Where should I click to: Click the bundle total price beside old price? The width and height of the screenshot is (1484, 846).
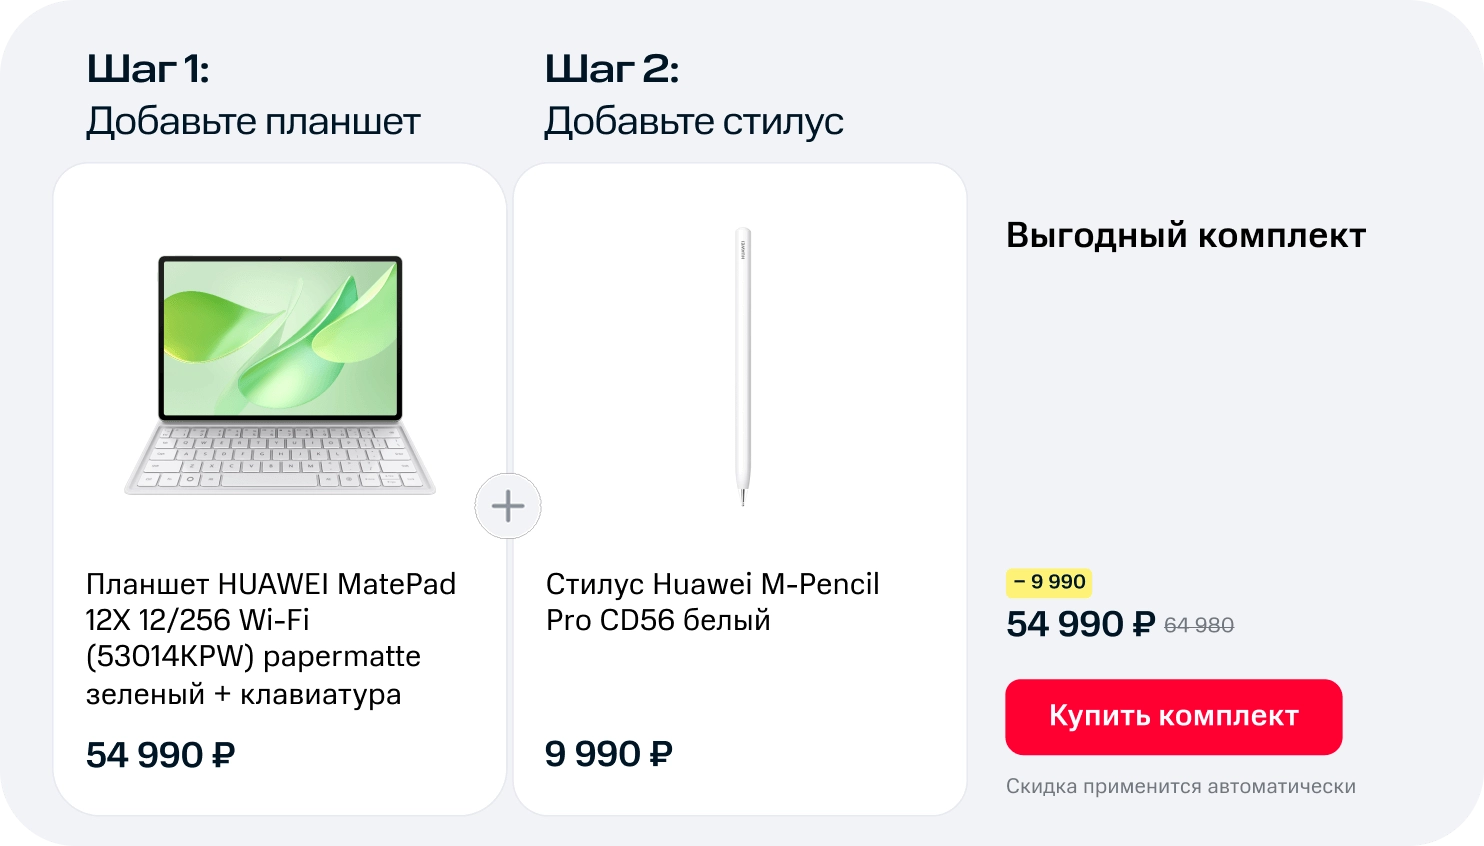coord(1080,625)
